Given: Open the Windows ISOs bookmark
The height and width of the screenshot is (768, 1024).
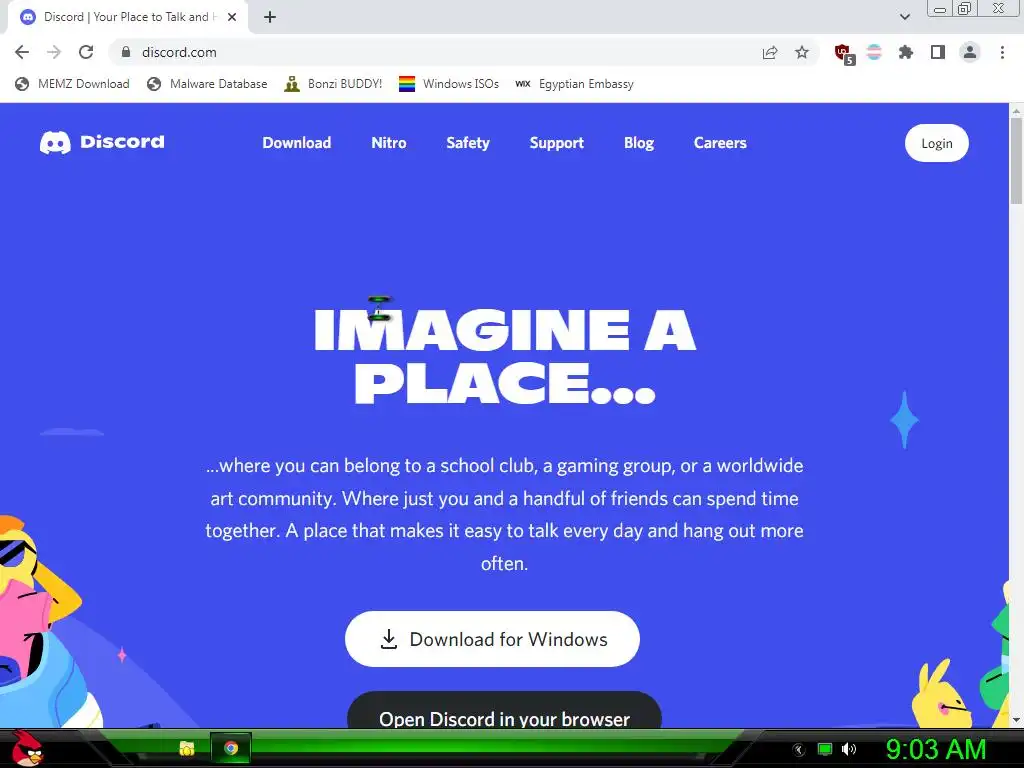Looking at the screenshot, I should 449,84.
